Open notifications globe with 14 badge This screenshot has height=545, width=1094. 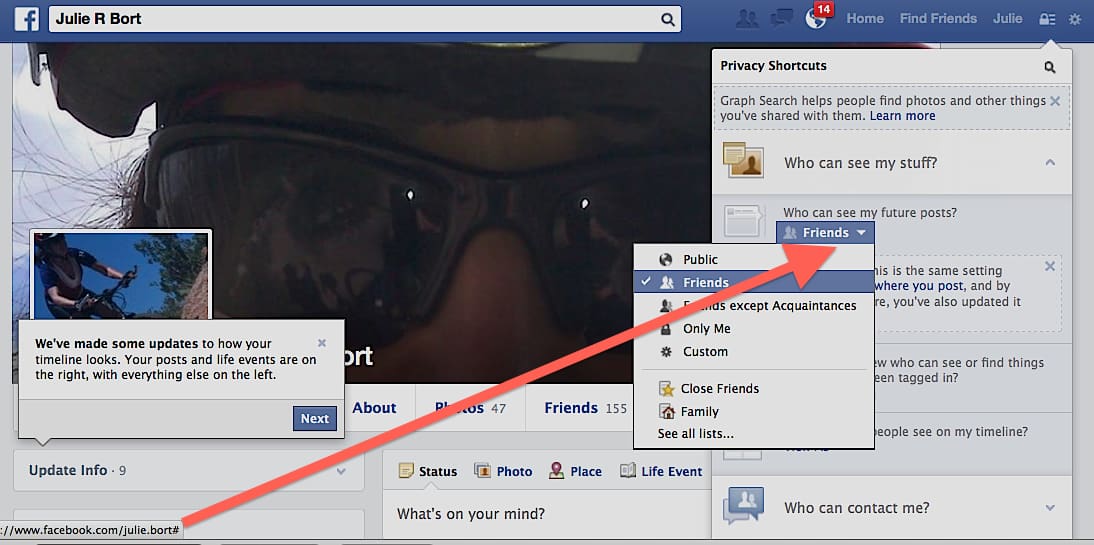pos(816,18)
